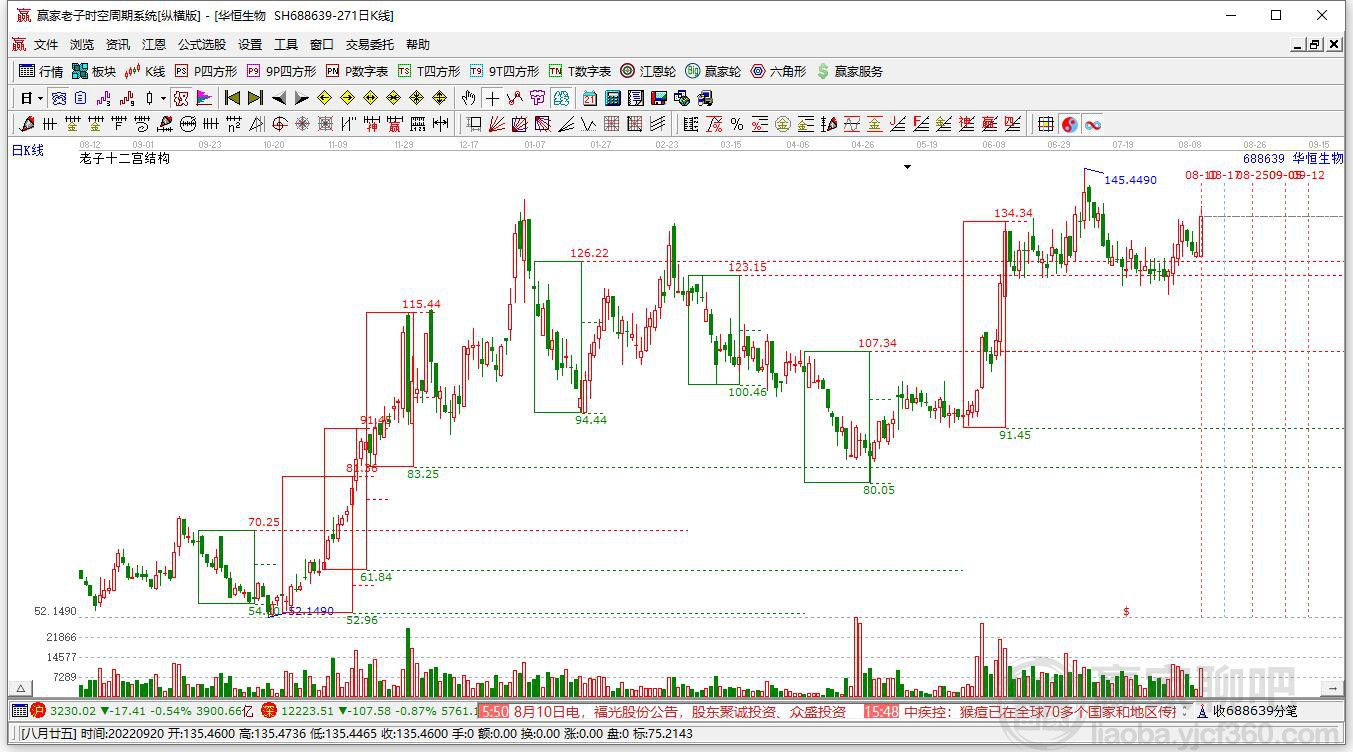Click the floppy disk save icon
The image size is (1353, 752).
[x=659, y=98]
